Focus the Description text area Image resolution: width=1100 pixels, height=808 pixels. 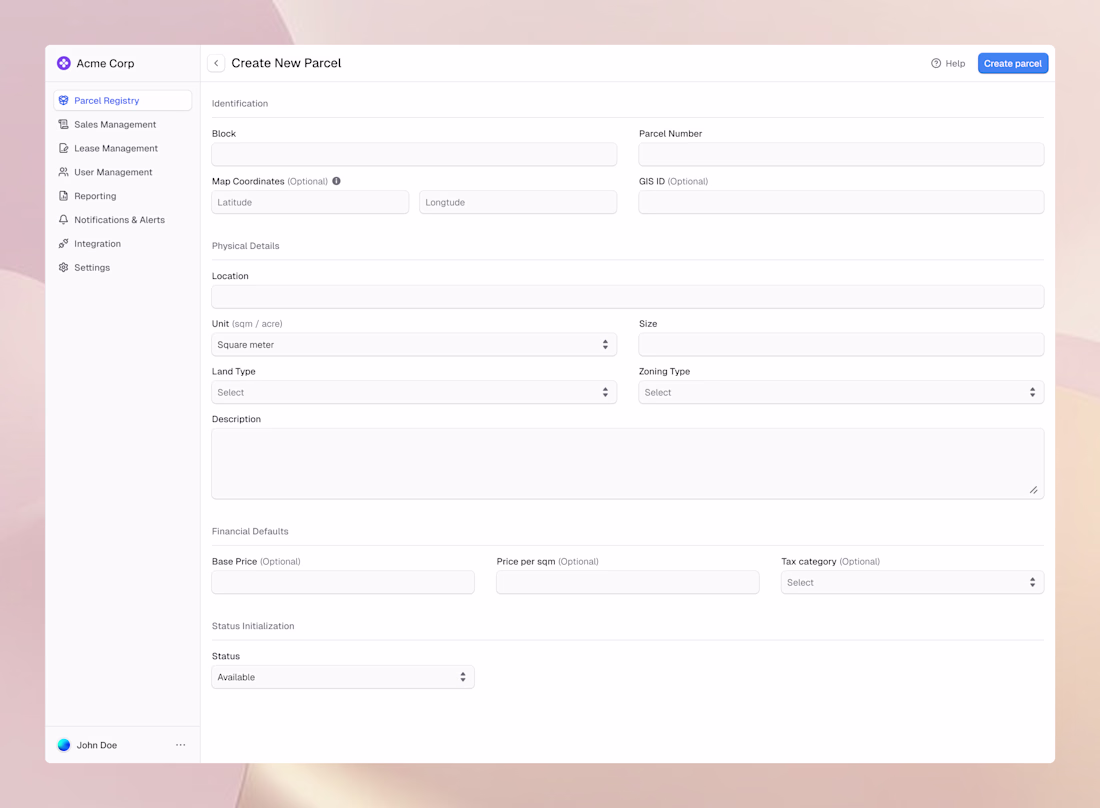628,464
